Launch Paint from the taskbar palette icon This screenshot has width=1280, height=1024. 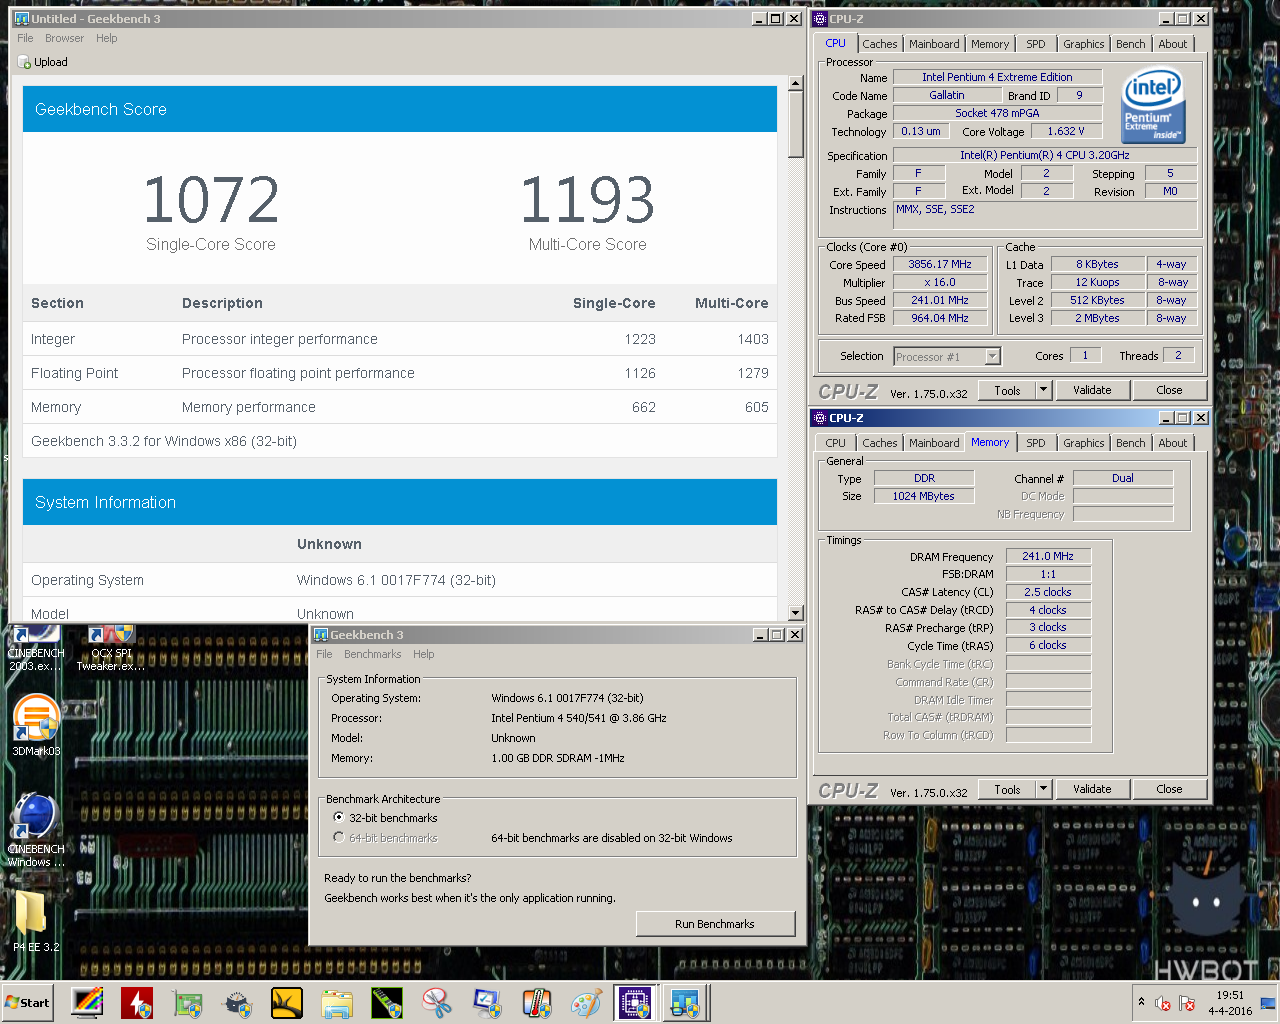coord(586,1002)
